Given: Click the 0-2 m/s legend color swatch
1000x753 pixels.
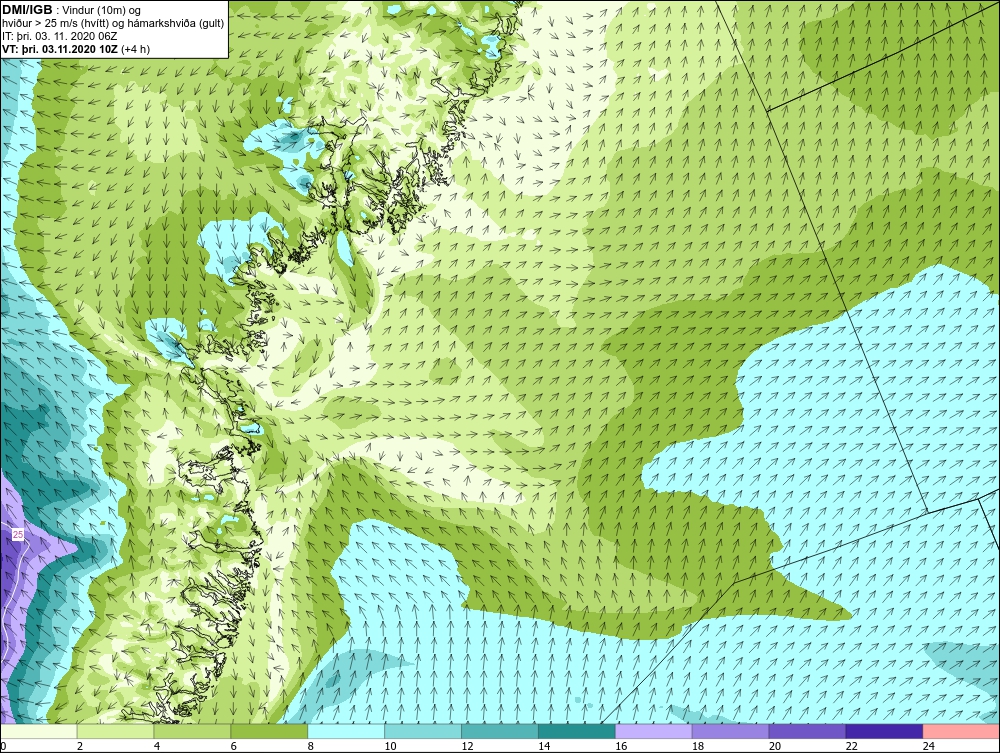Looking at the screenshot, I should click(x=38, y=731).
